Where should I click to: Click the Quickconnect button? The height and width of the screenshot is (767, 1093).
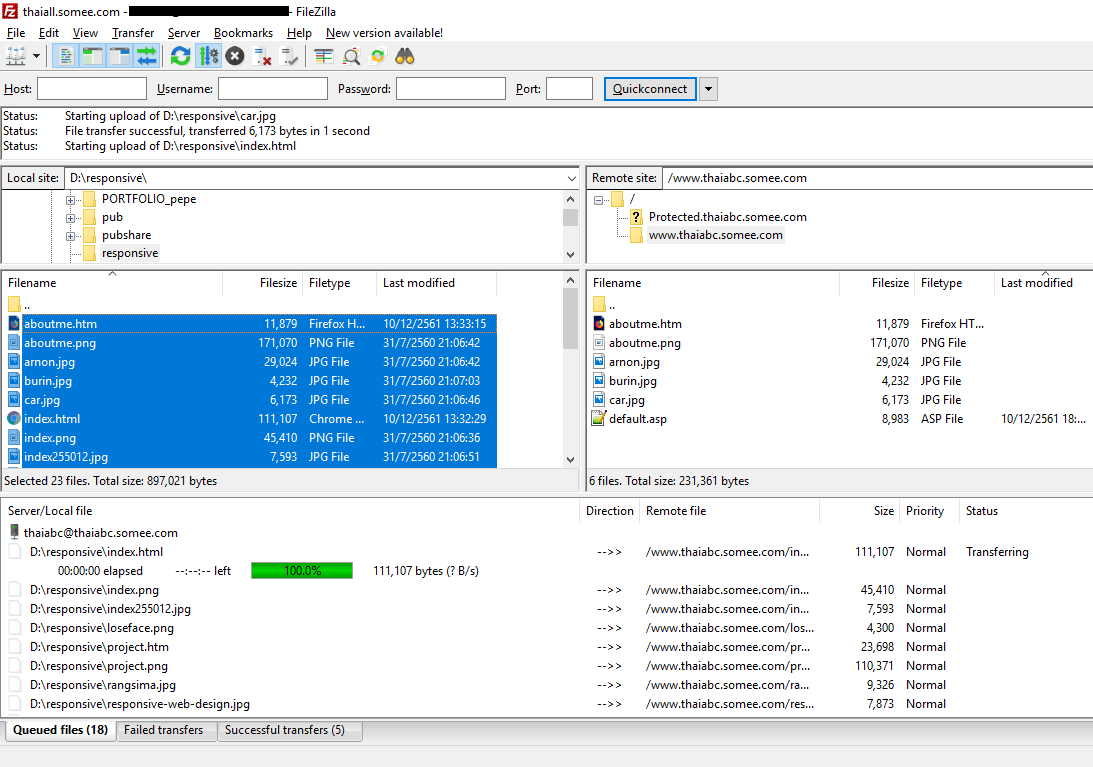[650, 89]
